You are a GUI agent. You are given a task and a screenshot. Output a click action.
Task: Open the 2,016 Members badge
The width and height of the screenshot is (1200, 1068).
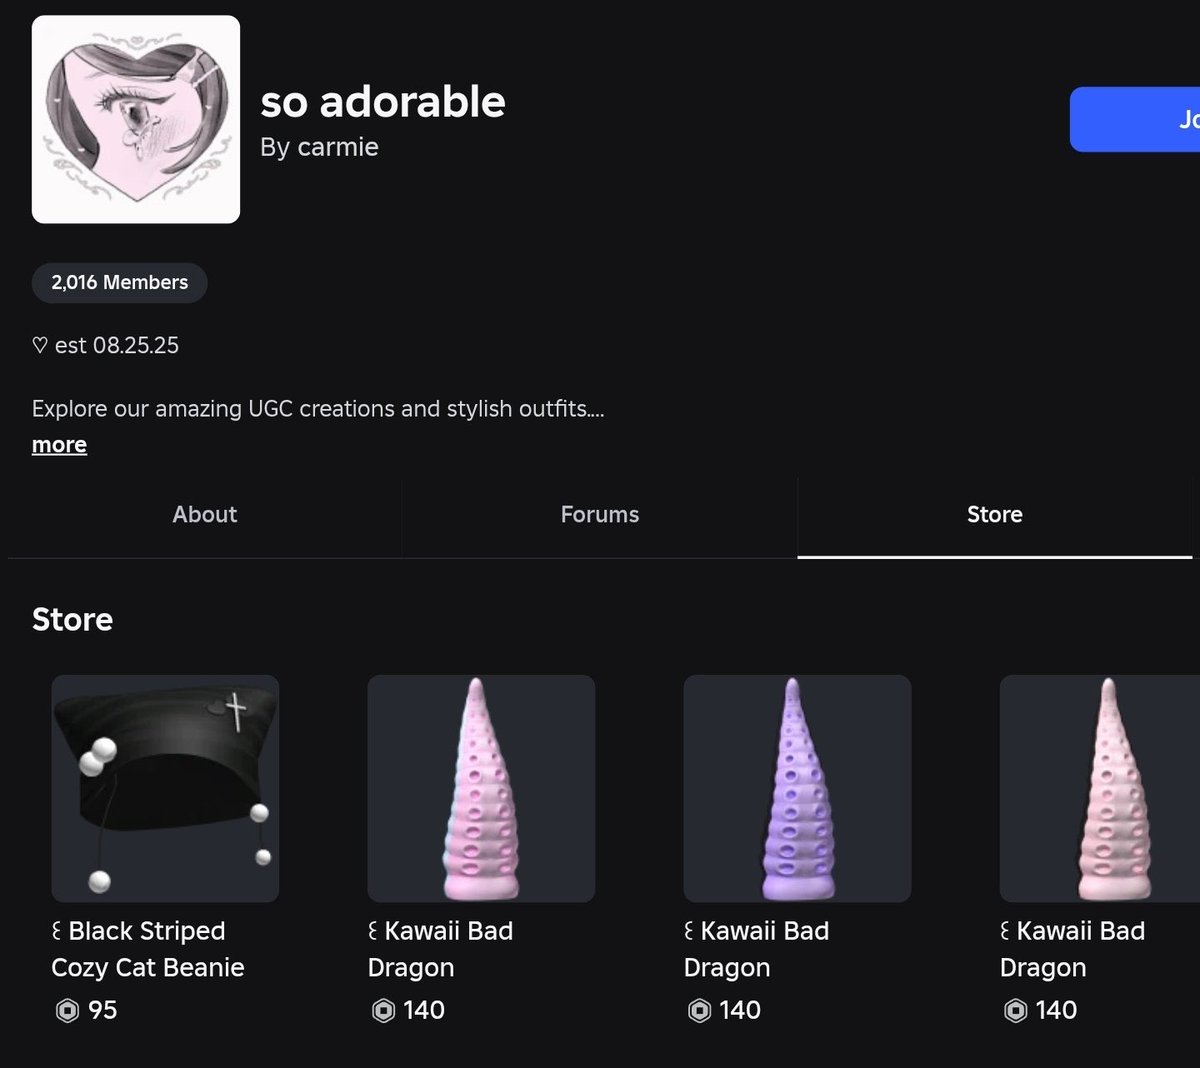tap(120, 283)
